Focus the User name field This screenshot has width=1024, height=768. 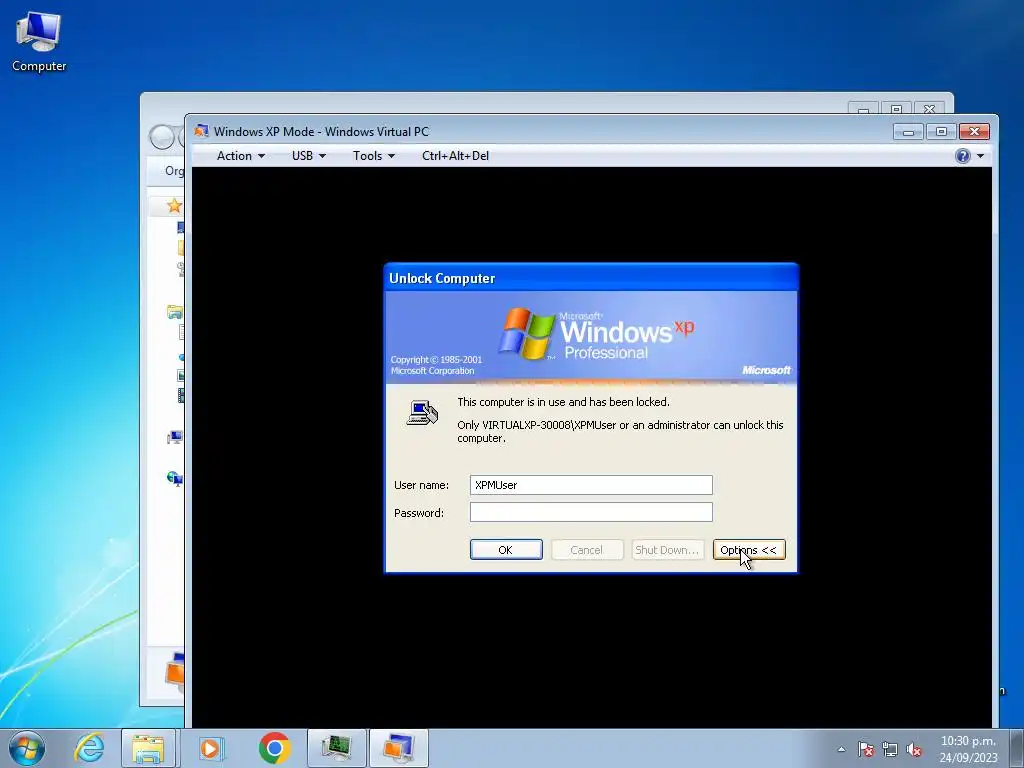coord(591,485)
